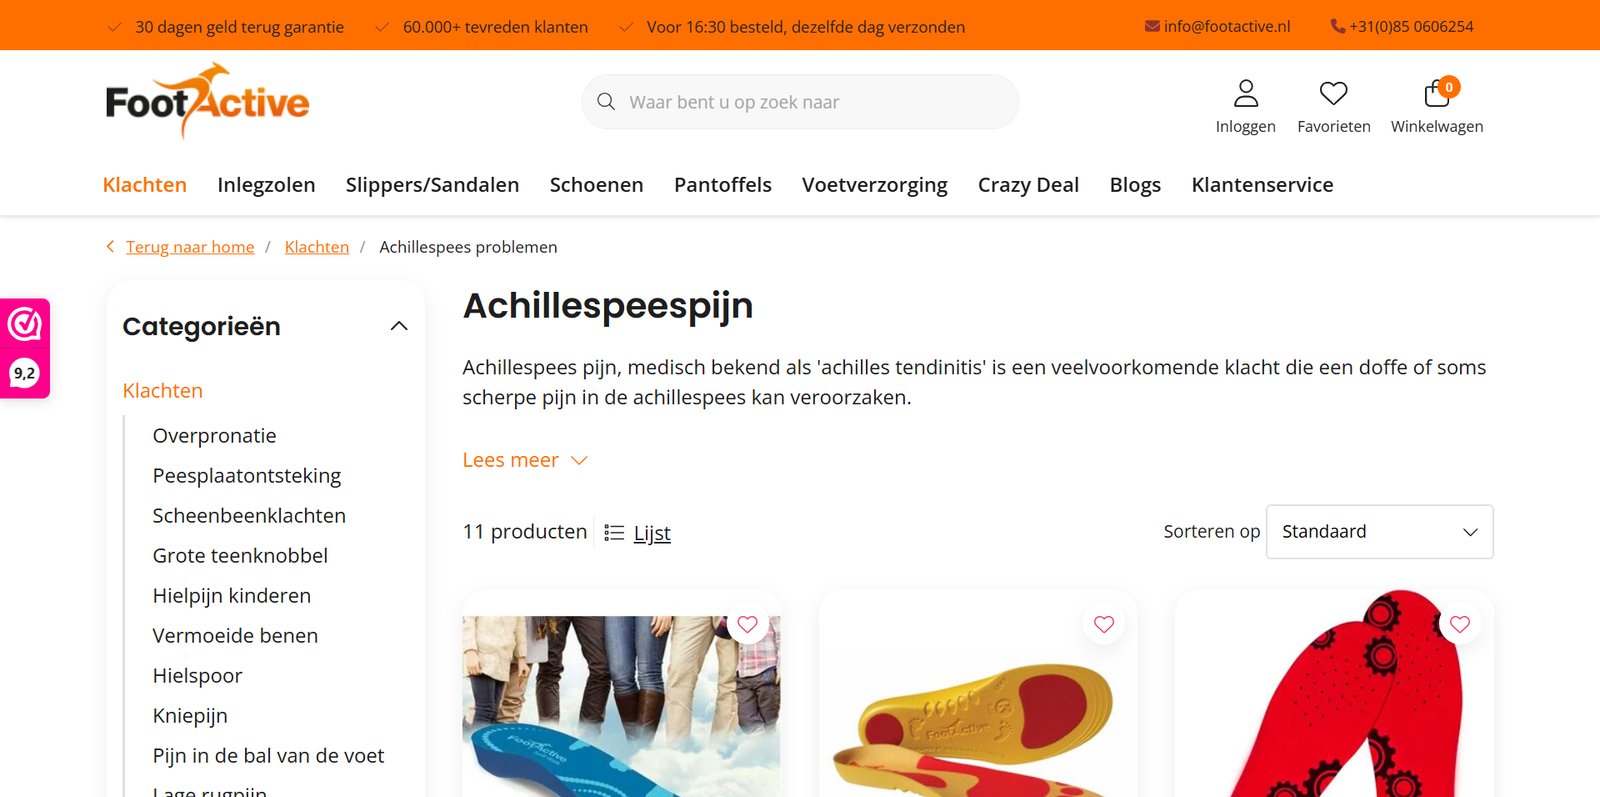Screen dimensions: 1600x797
Task: Open the Inloggen account icon
Action: click(1245, 94)
